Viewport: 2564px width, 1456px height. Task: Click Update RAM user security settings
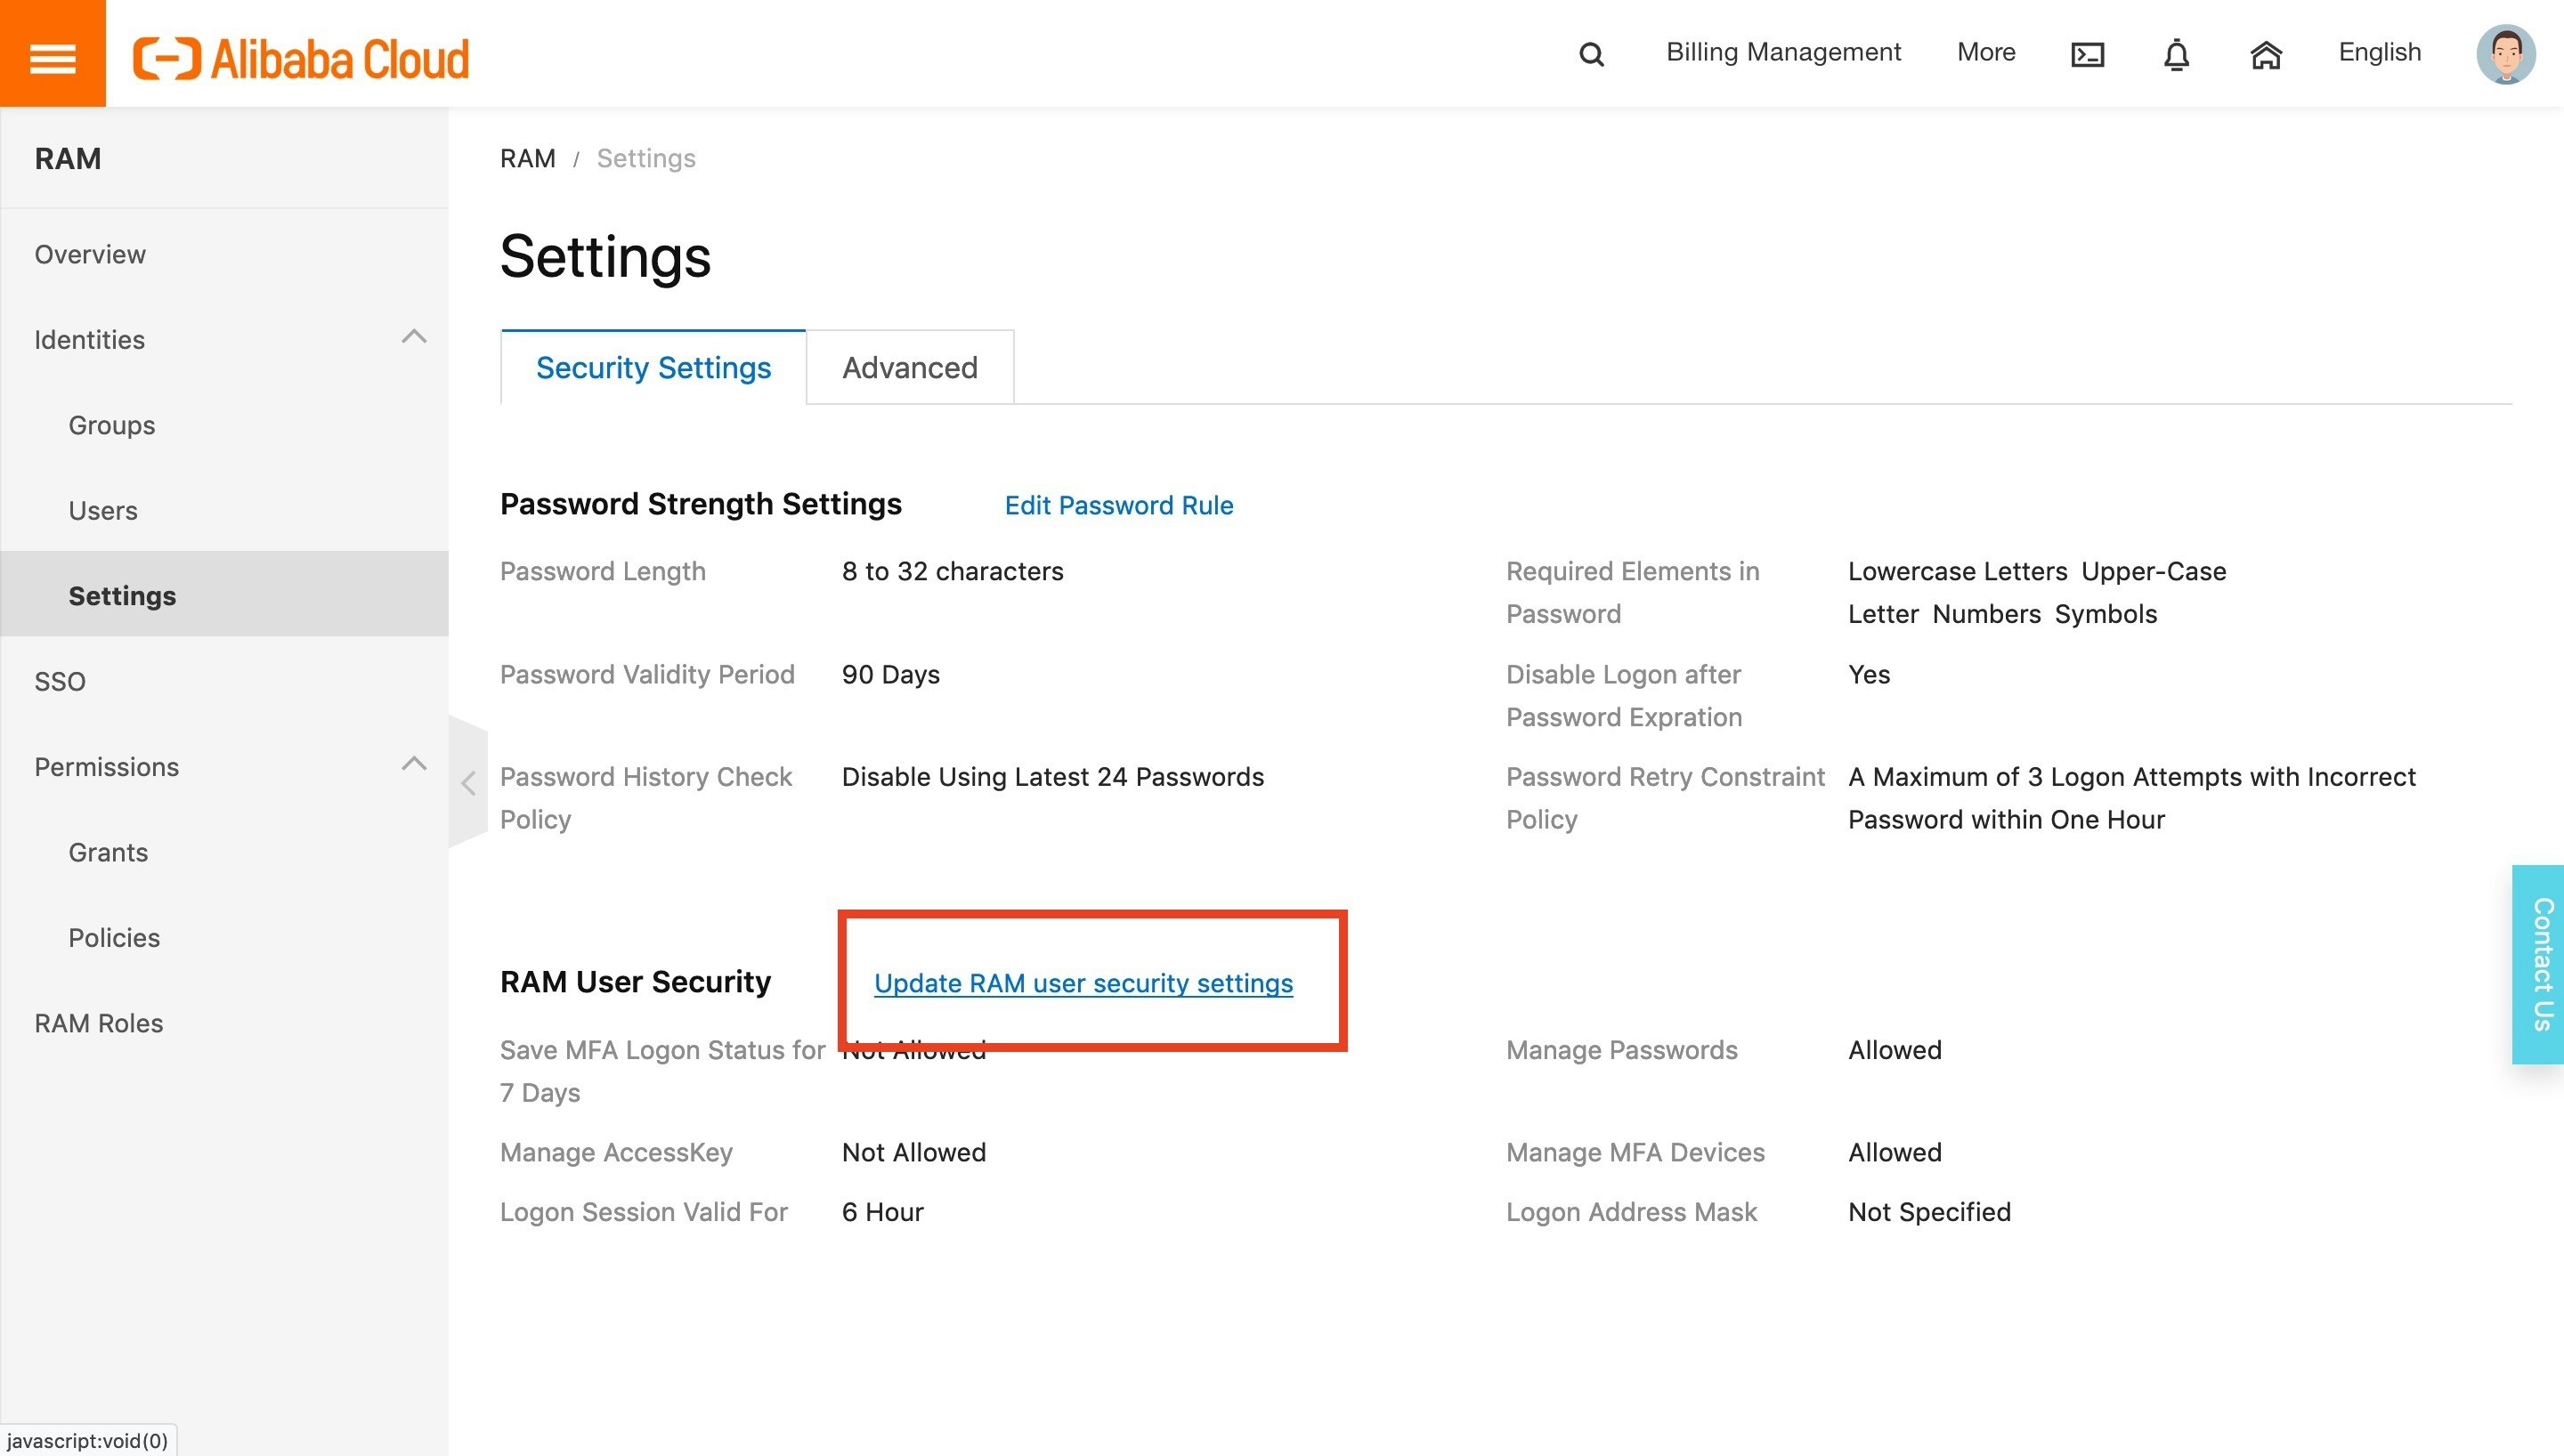pos(1083,983)
